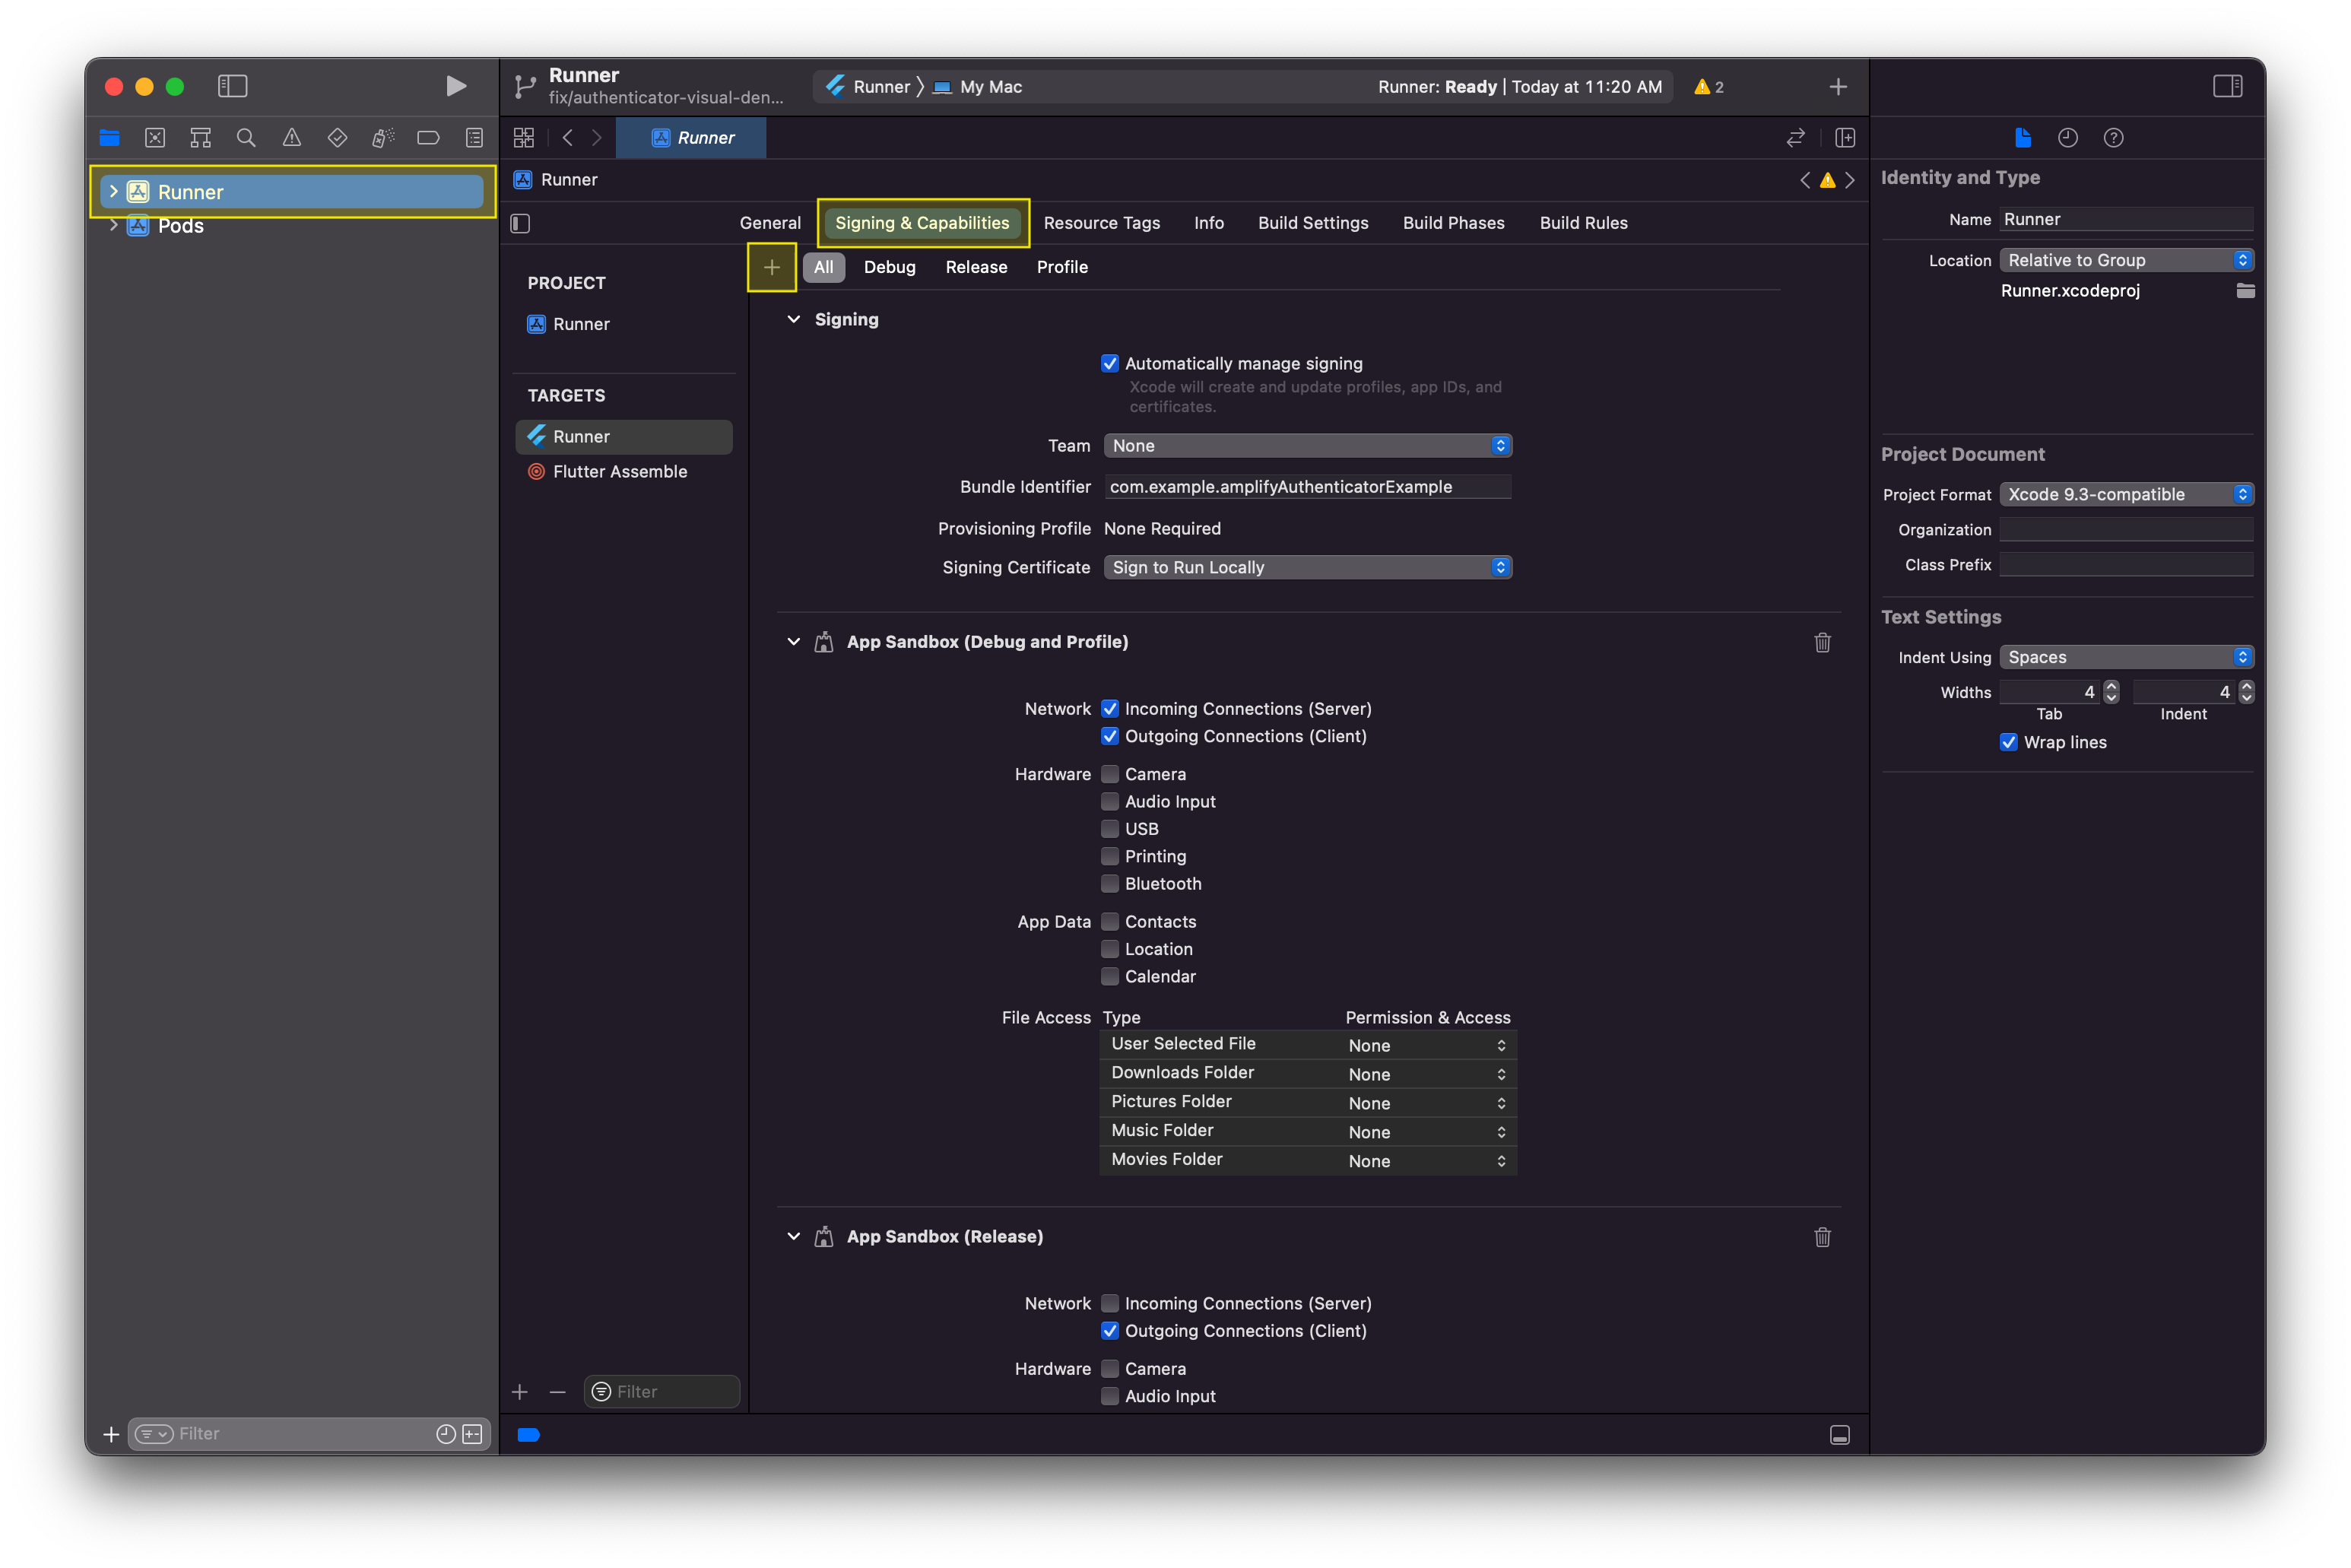The height and width of the screenshot is (1568, 2351).
Task: Add an editor pane on right
Action: coord(1846,138)
